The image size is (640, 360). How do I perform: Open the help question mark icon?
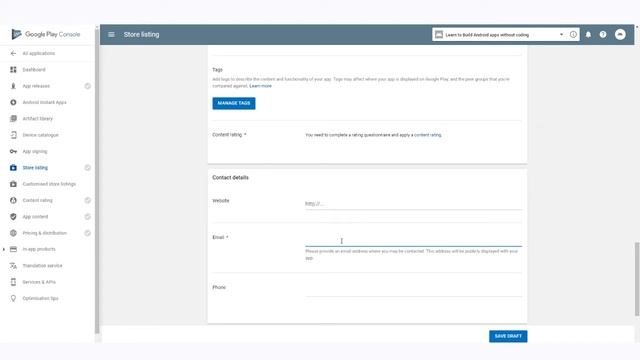(603, 35)
